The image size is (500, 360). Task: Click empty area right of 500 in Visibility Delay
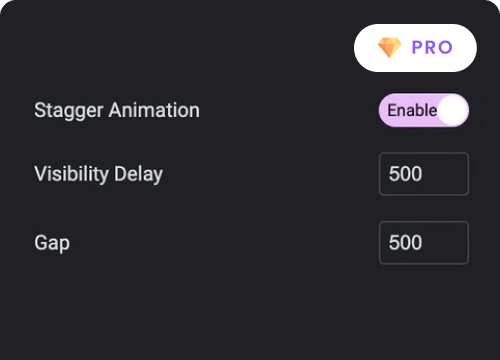(x=445, y=174)
